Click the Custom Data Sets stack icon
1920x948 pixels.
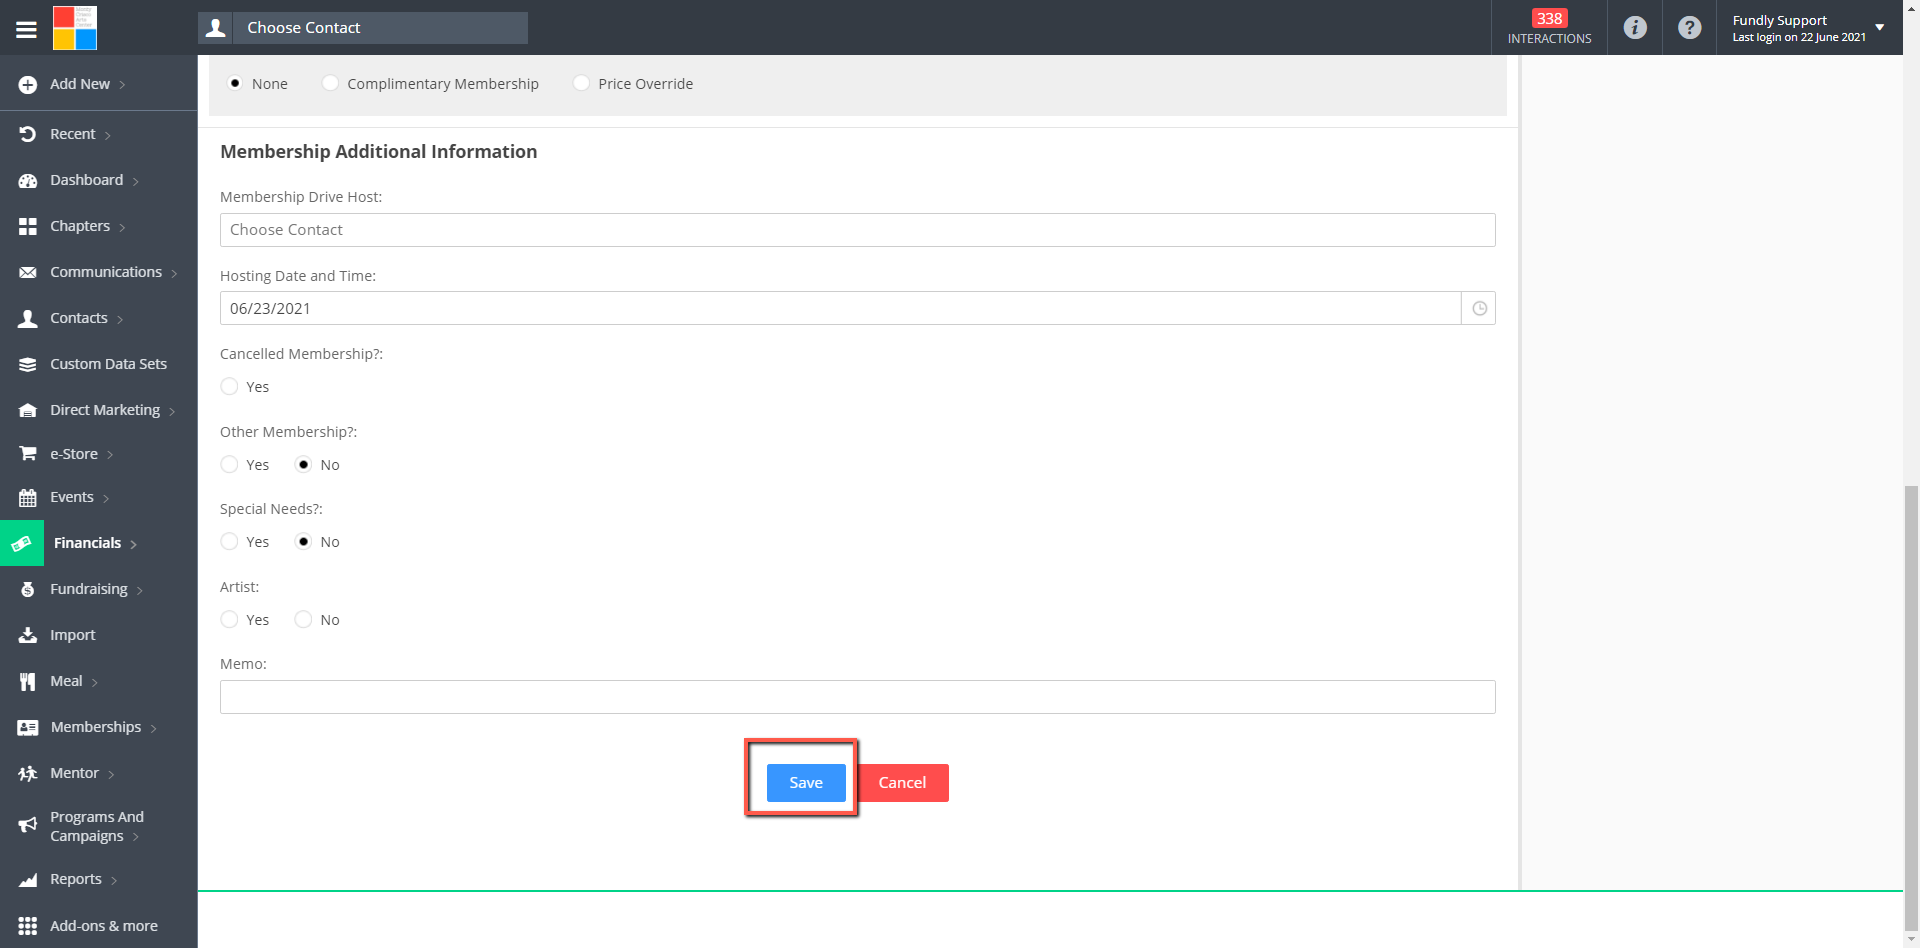coord(28,365)
